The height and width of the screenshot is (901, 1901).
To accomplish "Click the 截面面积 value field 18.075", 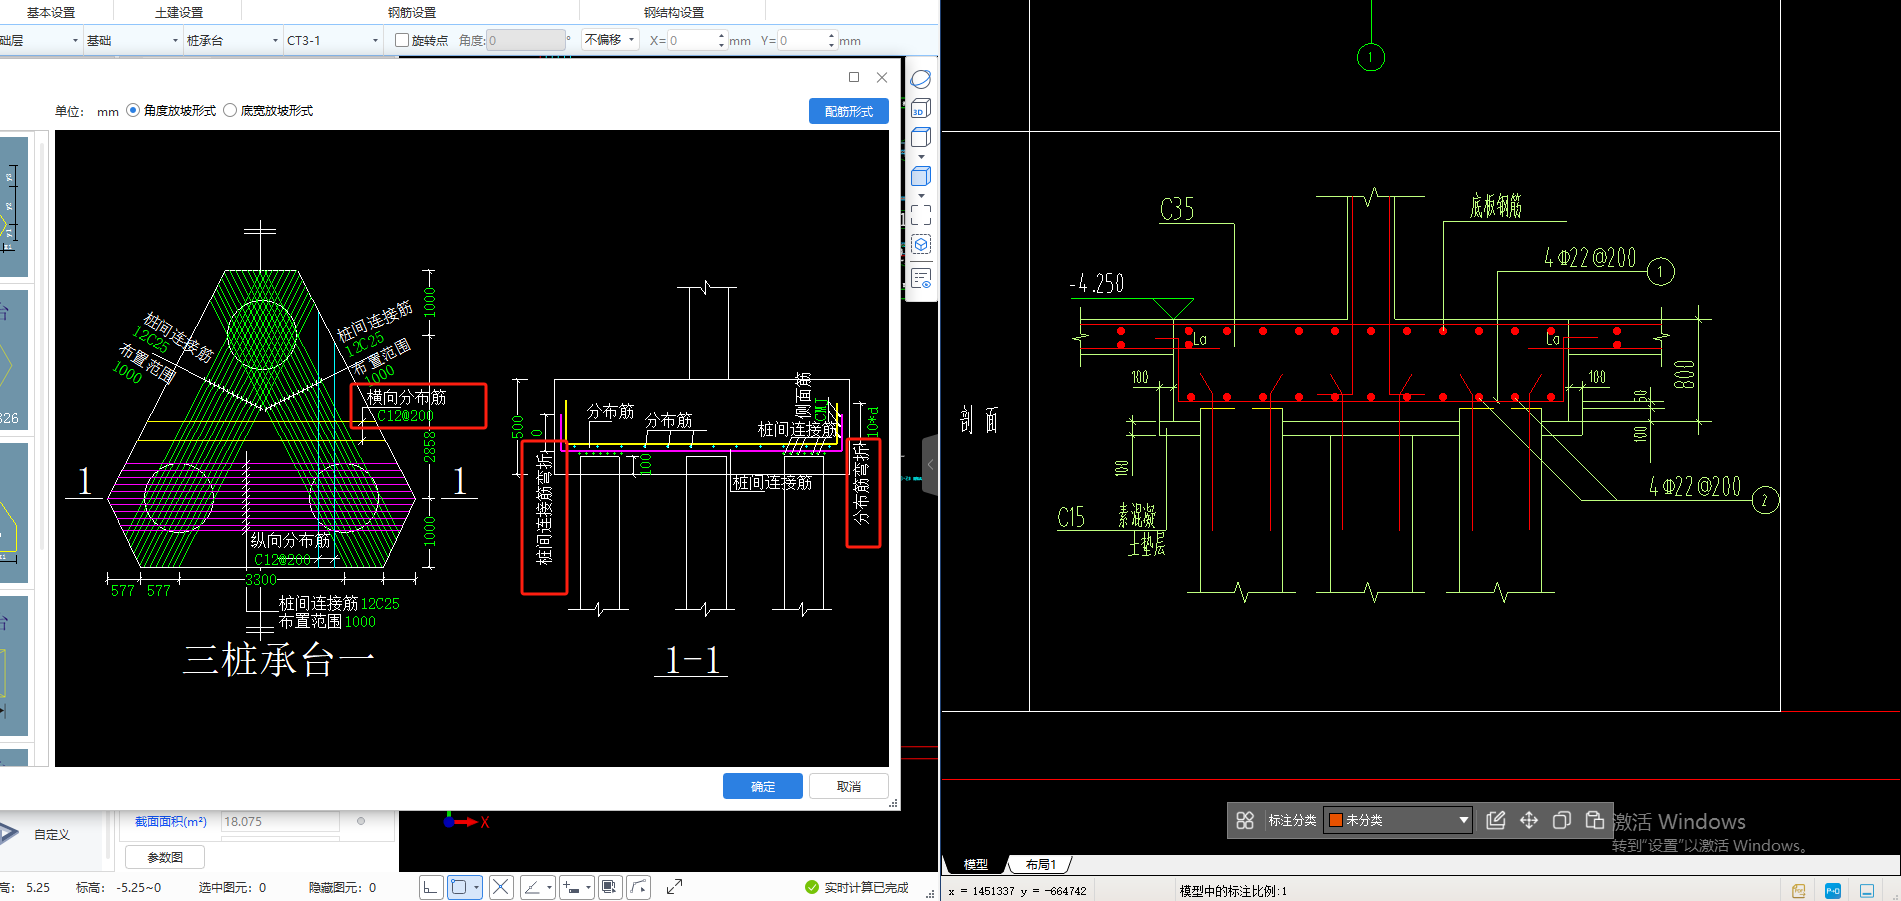I will (280, 821).
